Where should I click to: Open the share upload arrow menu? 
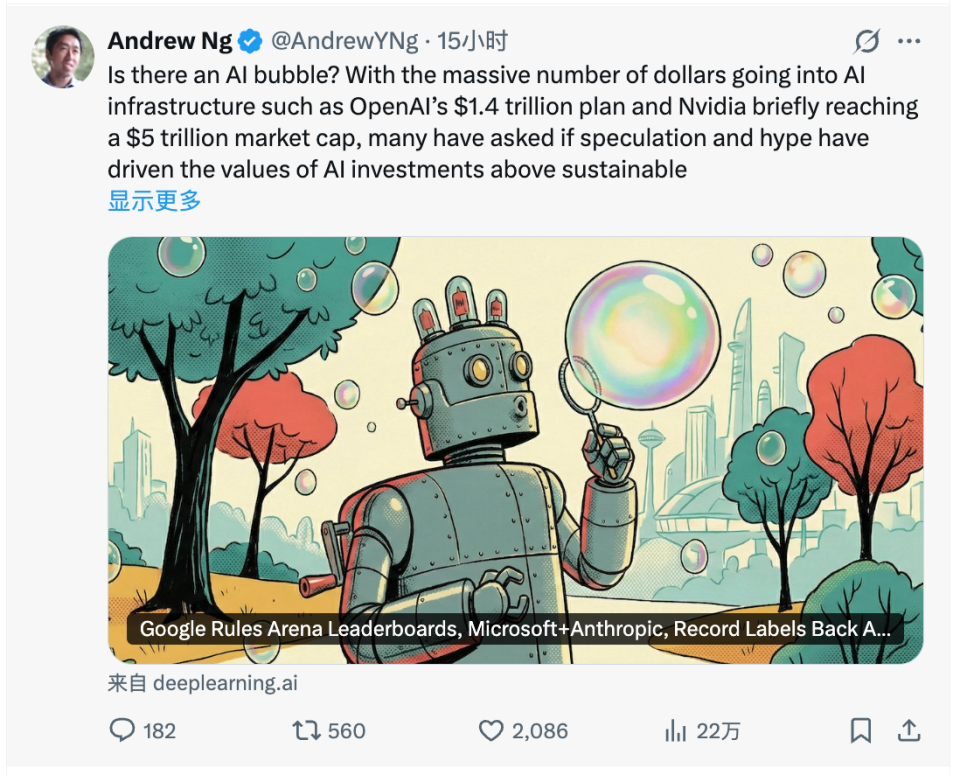pyautogui.click(x=908, y=731)
